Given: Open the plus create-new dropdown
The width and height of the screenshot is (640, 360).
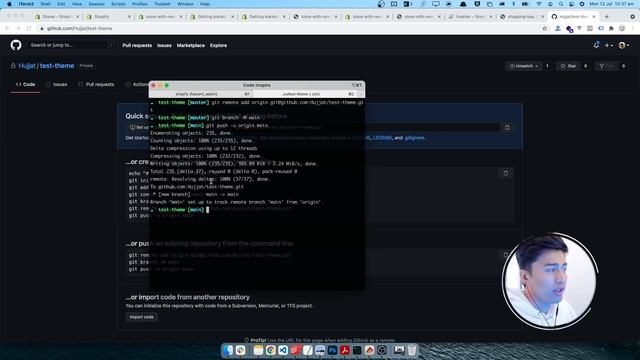Looking at the screenshot, I should click(x=609, y=45).
